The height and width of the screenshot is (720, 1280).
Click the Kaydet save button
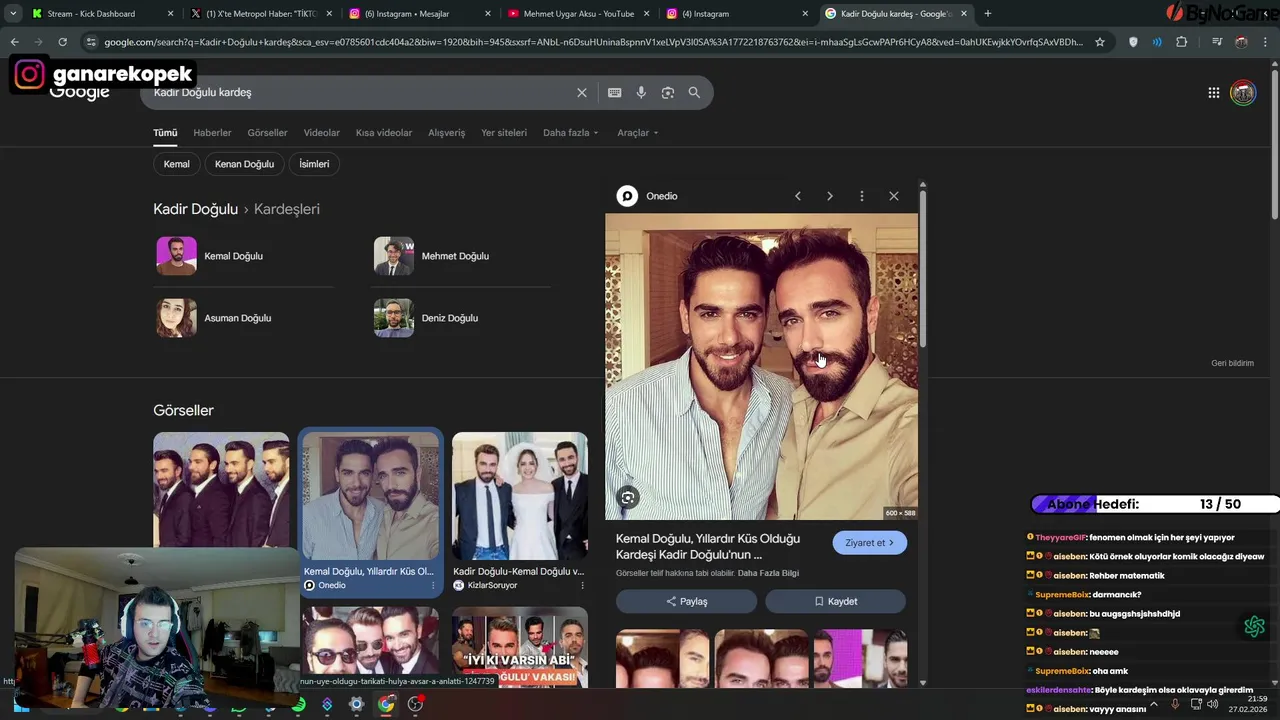point(836,601)
